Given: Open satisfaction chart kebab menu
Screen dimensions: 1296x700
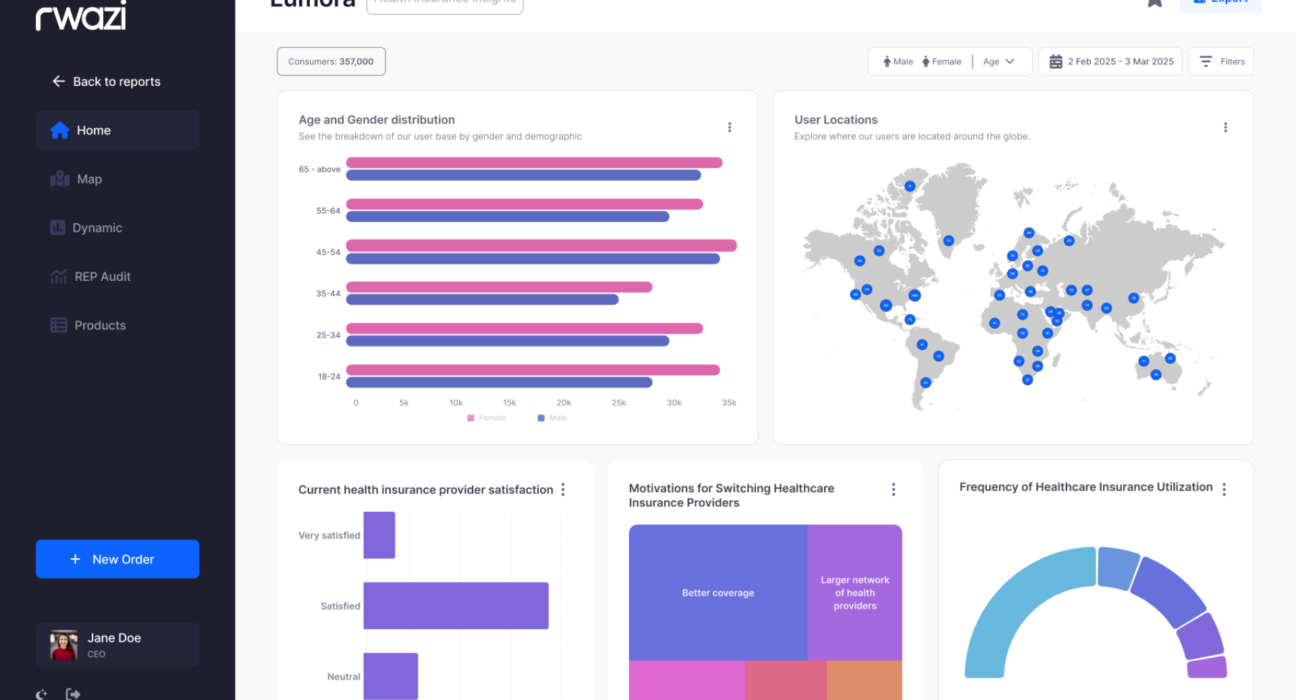Looking at the screenshot, I should (x=563, y=489).
